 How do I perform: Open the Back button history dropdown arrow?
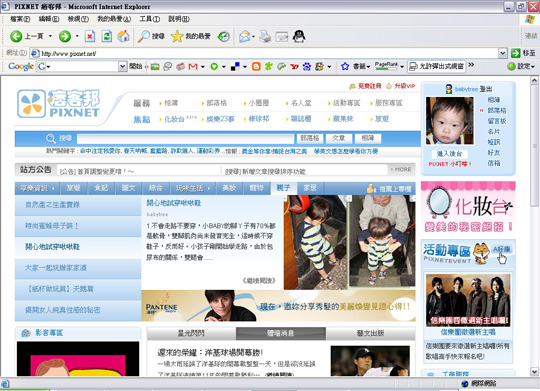coord(50,36)
